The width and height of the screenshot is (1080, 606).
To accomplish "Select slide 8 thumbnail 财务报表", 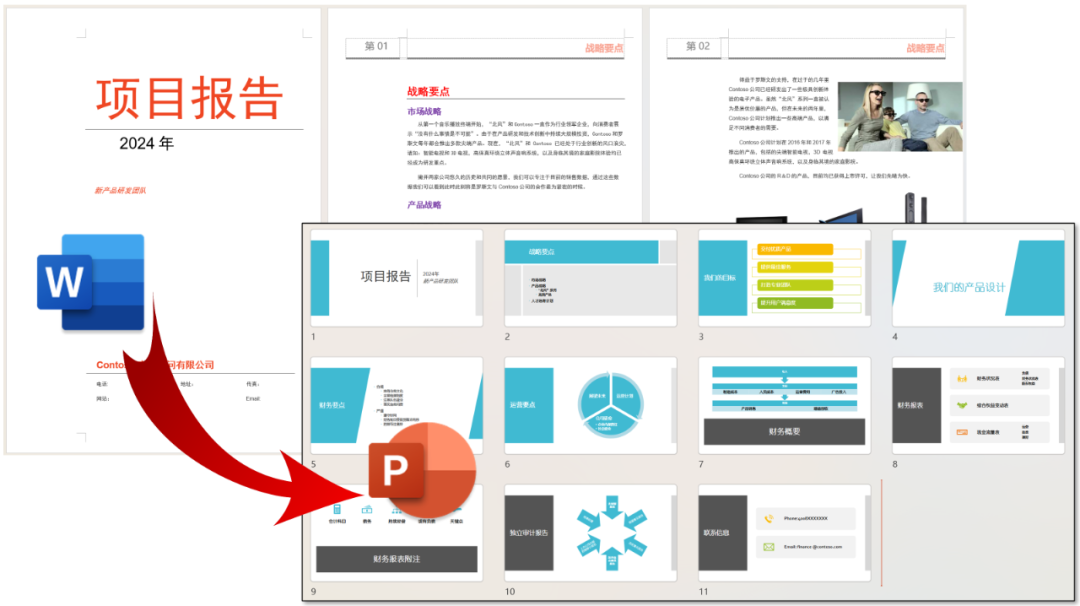I will click(x=978, y=405).
